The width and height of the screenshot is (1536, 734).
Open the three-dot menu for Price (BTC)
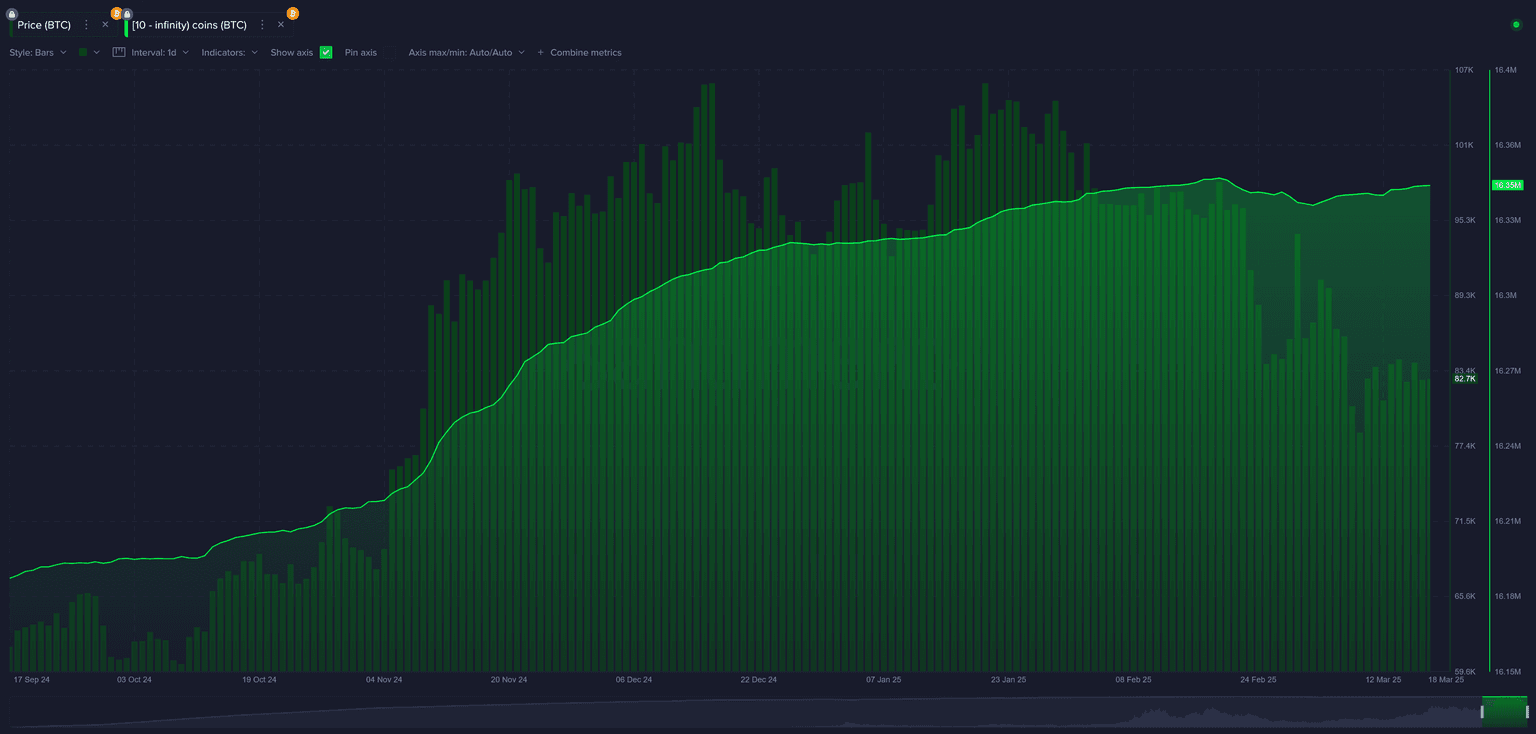pyautogui.click(x=86, y=25)
